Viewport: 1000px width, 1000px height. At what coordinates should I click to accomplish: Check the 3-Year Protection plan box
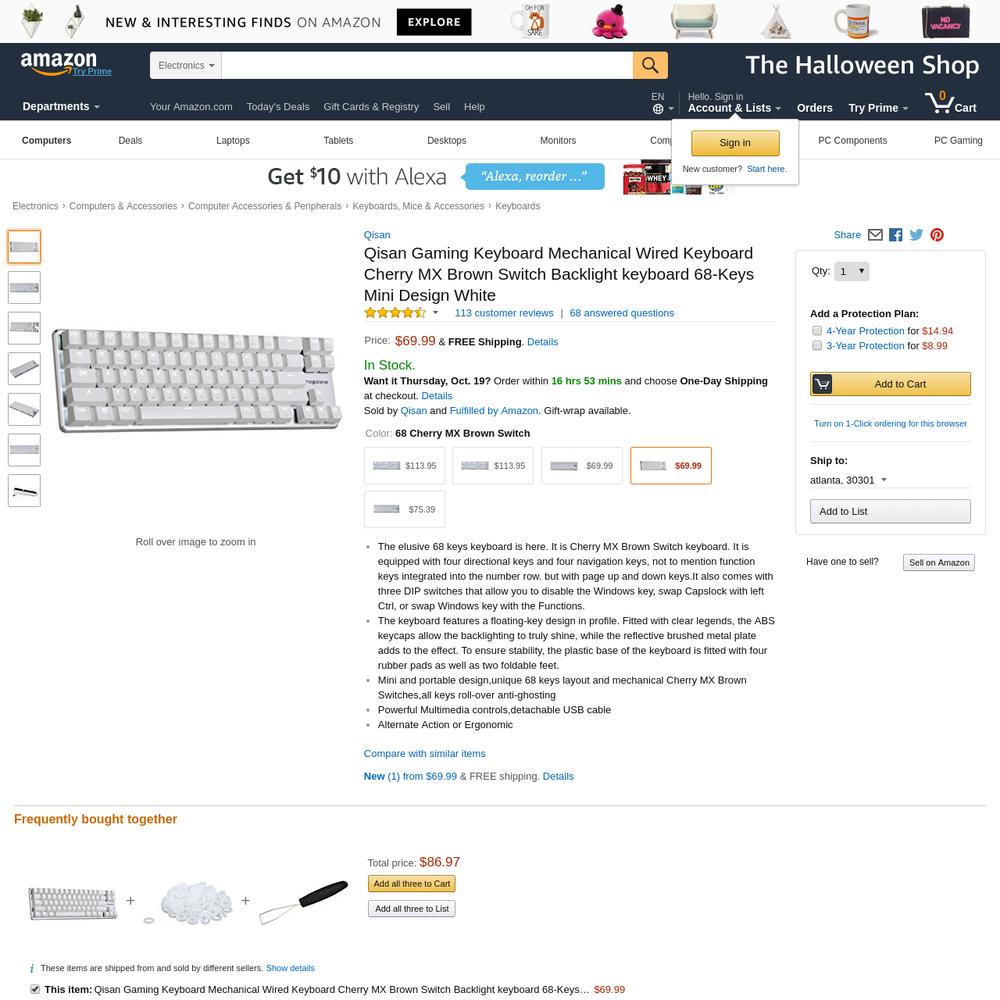coord(817,346)
